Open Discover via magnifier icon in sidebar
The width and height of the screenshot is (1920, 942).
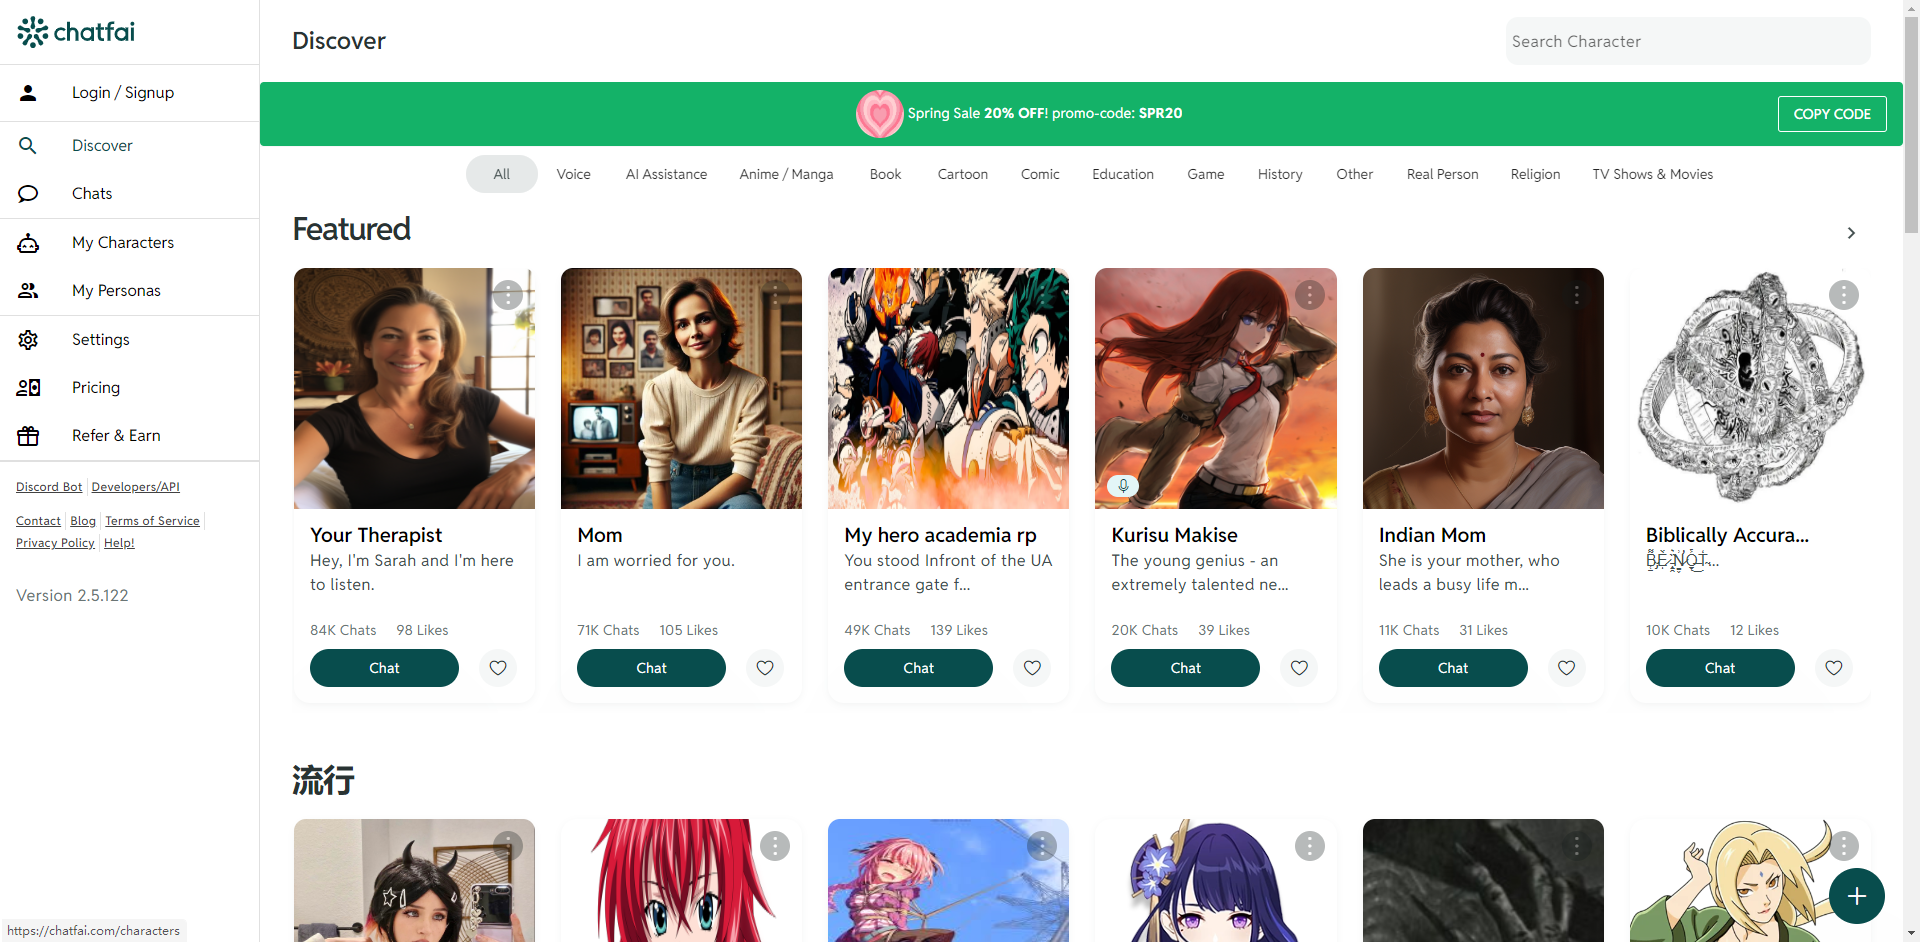point(28,146)
